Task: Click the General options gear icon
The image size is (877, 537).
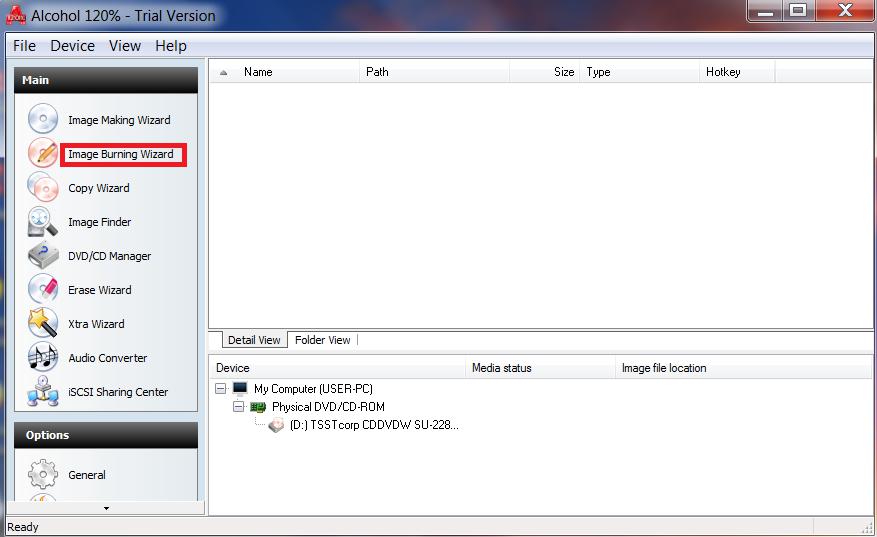Action: click(43, 474)
